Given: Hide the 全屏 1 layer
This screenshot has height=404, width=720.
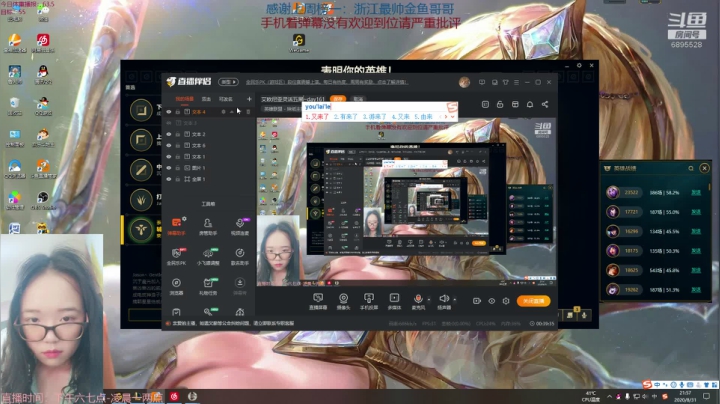Looking at the screenshot, I should pos(169,180).
